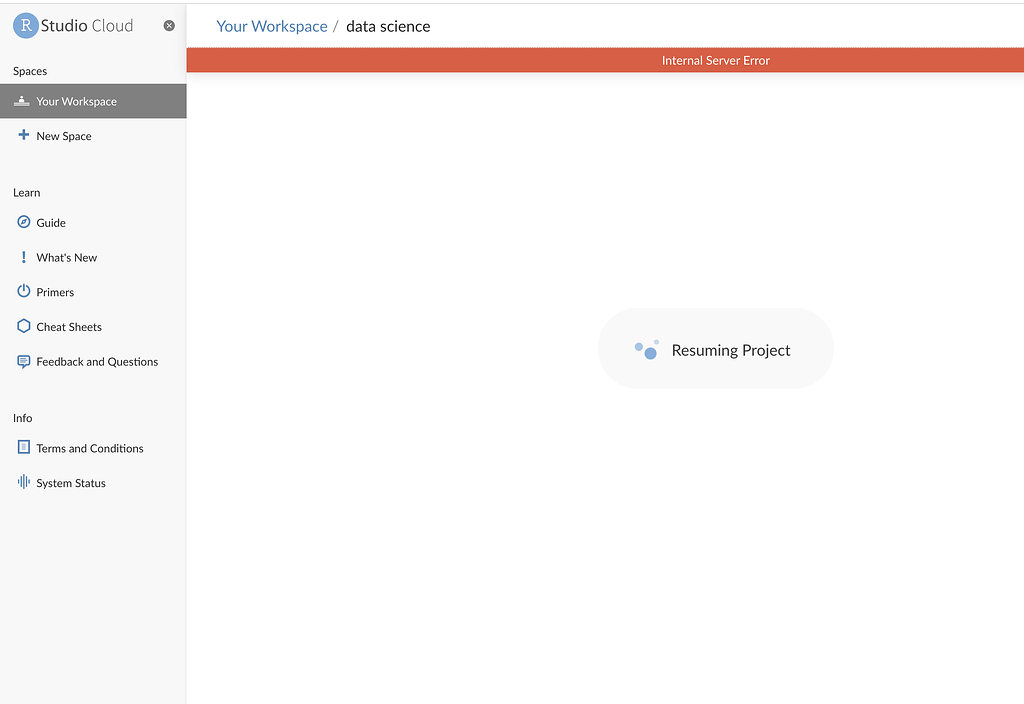Image resolution: width=1024 pixels, height=704 pixels.
Task: Click the Terms and Conditions document icon
Action: click(24, 447)
